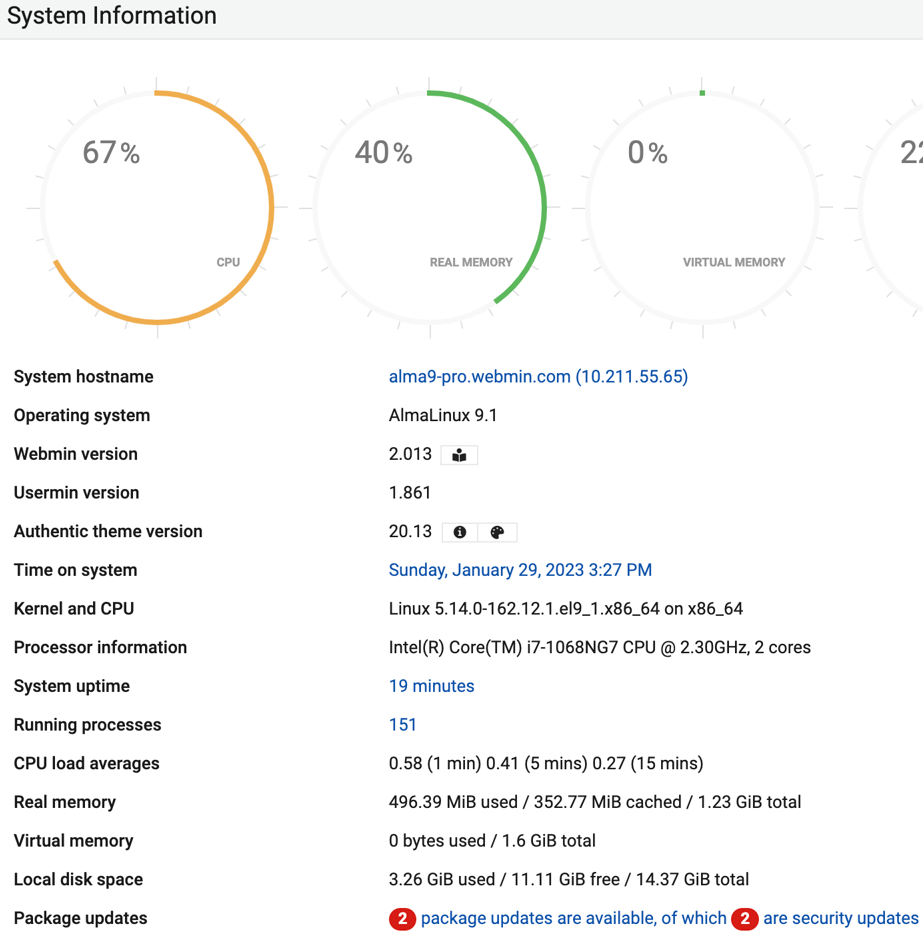Click the Kernel and CPU label
The image size is (923, 933).
(x=74, y=609)
